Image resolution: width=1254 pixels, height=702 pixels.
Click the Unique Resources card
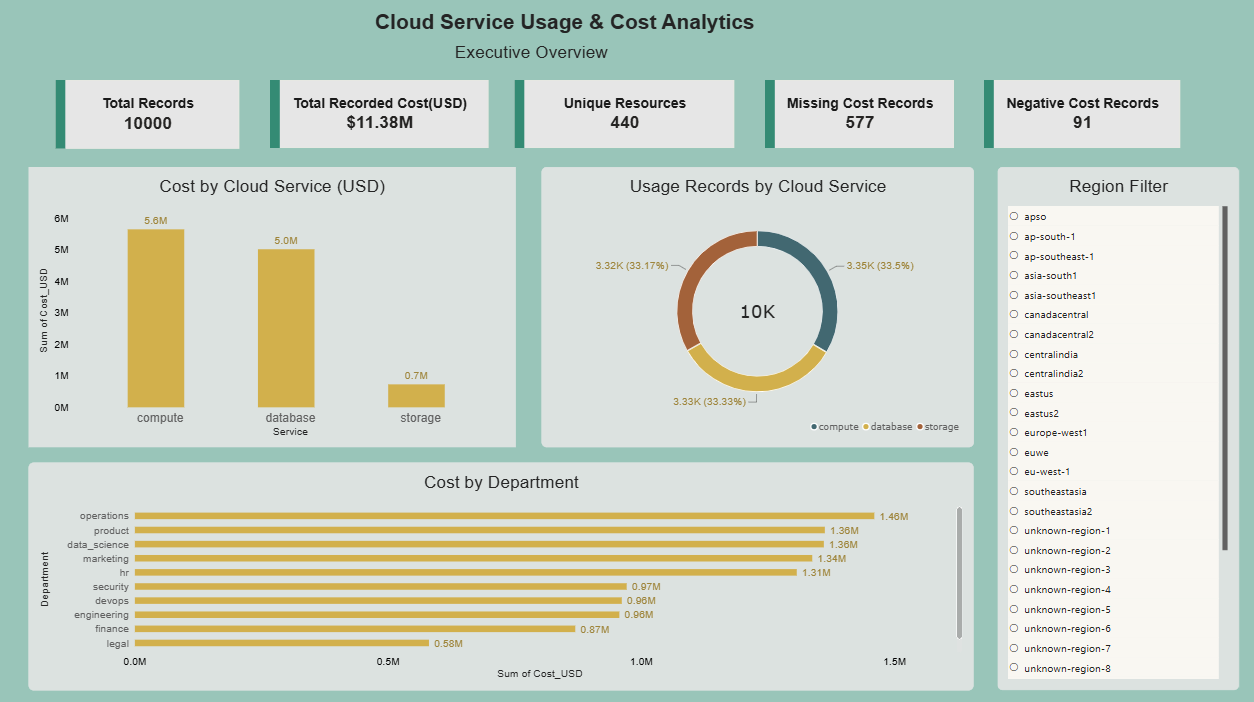(x=624, y=114)
